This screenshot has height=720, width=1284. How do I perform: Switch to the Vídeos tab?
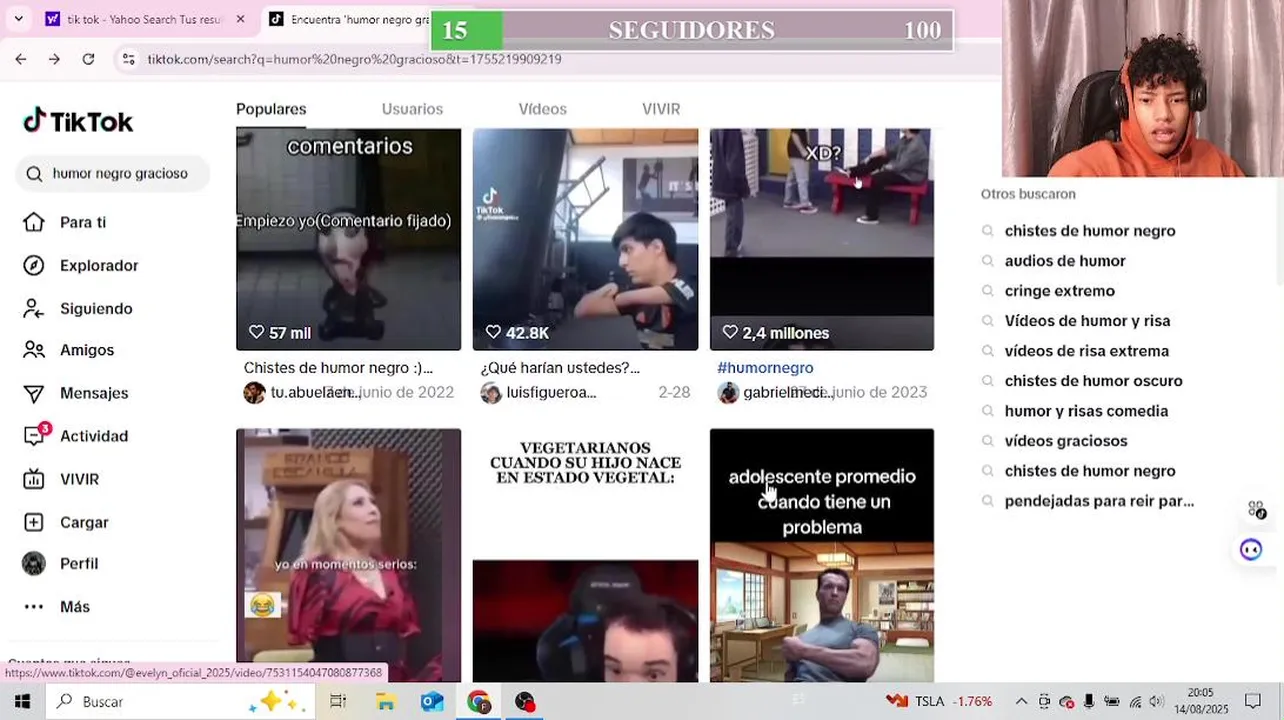[x=542, y=109]
